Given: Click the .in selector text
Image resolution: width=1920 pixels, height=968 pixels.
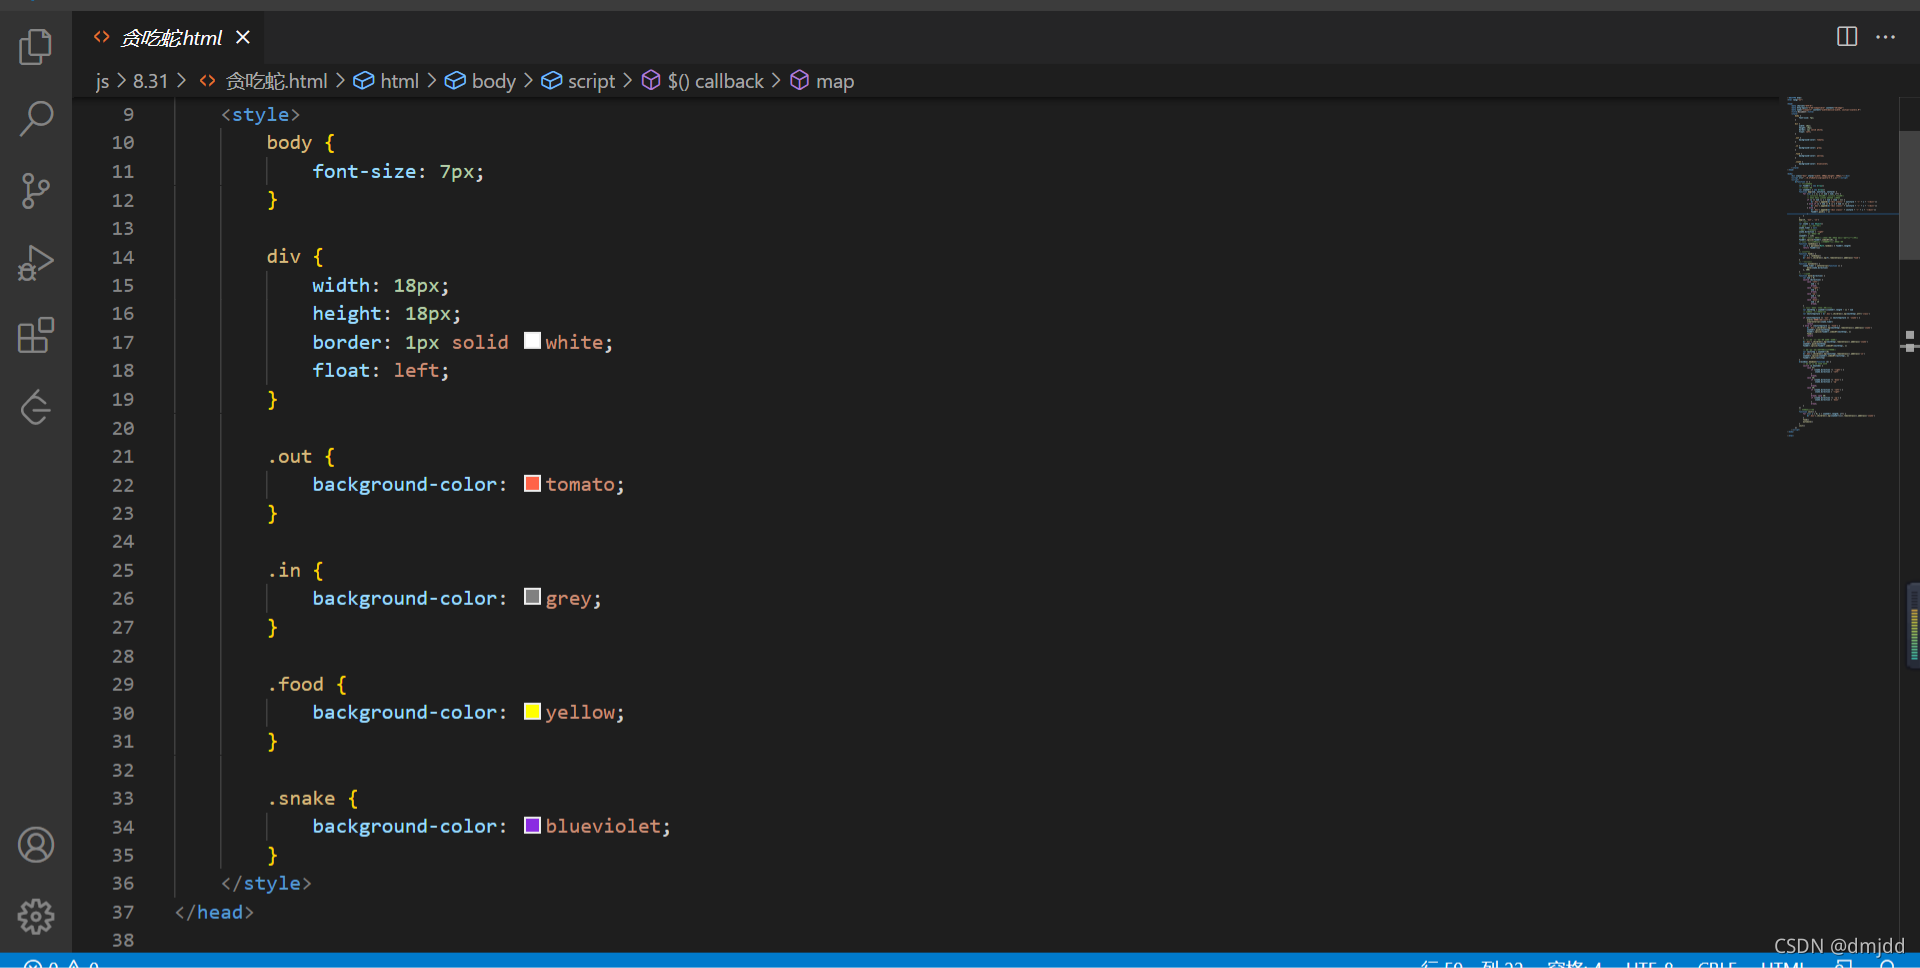Looking at the screenshot, I should (284, 570).
